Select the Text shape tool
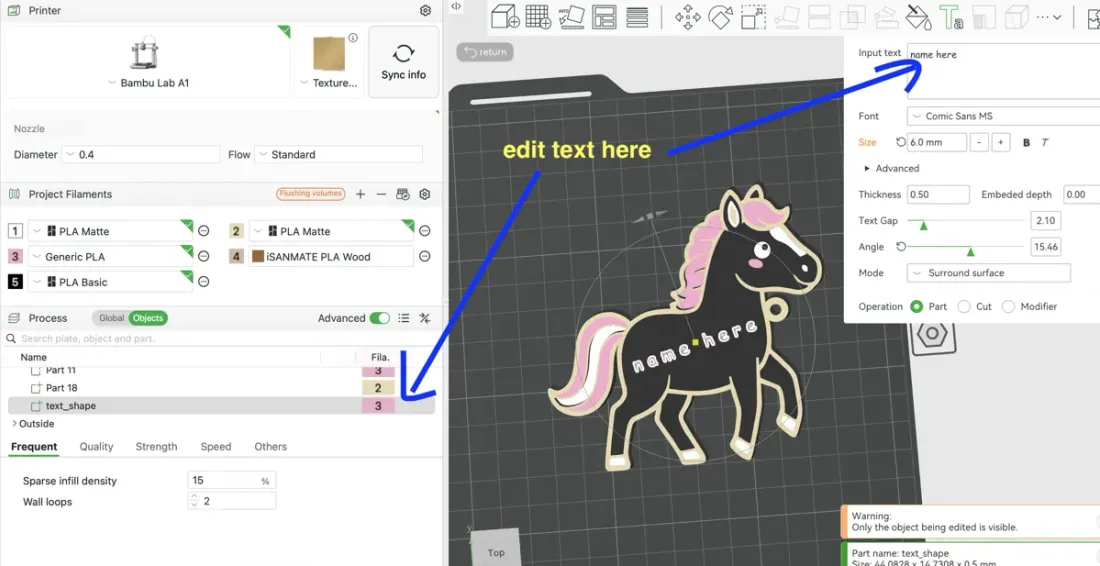This screenshot has width=1100, height=566. click(x=951, y=17)
